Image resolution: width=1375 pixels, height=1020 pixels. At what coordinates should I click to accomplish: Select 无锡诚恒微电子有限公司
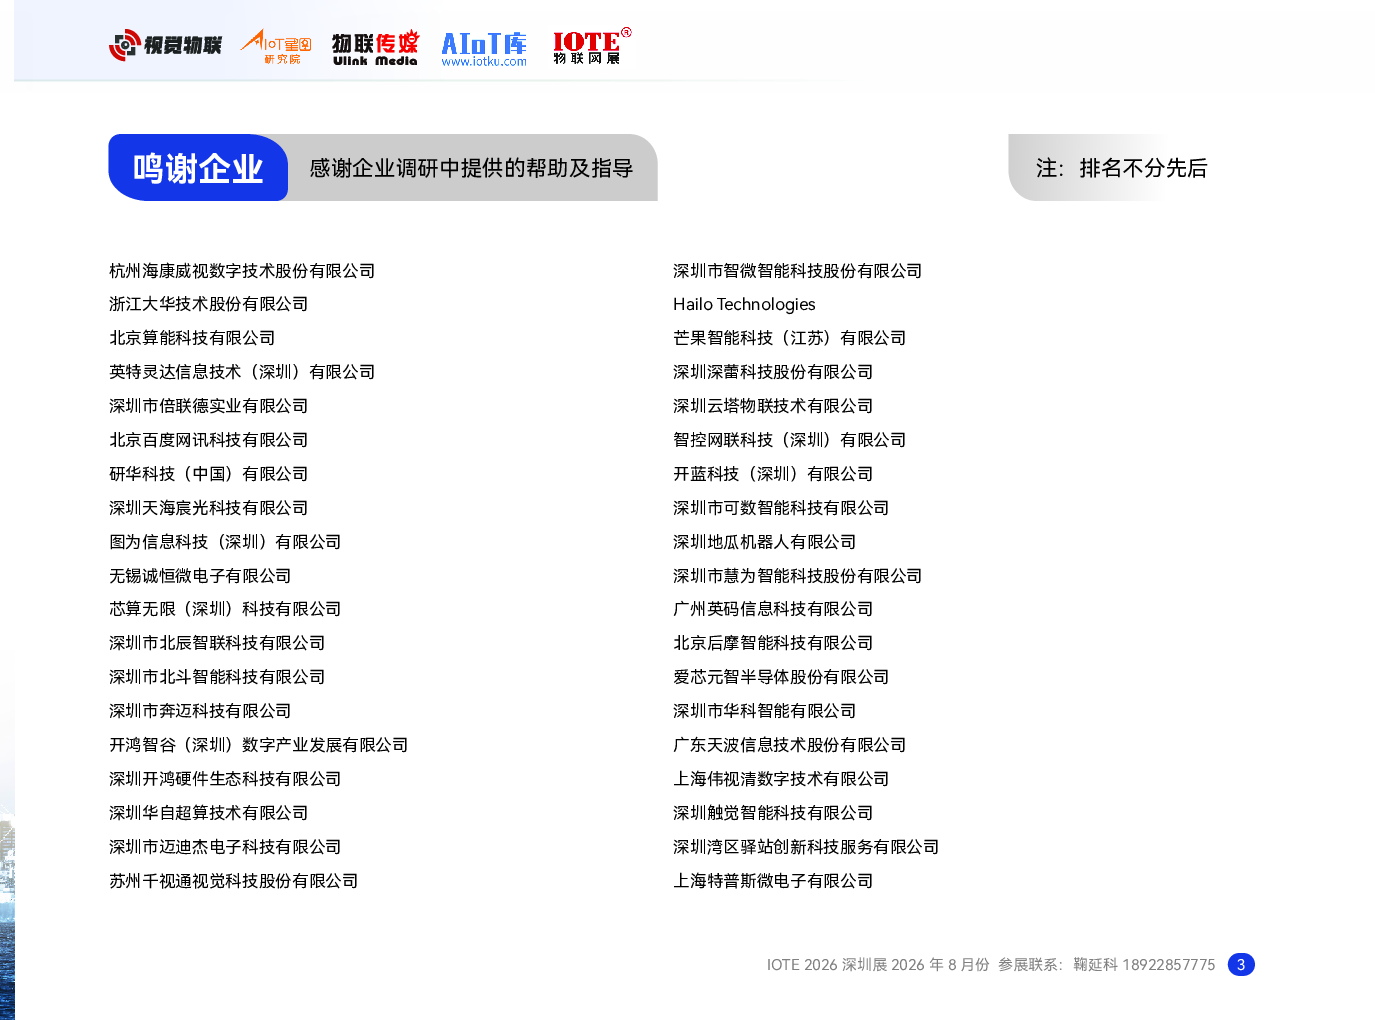[x=200, y=576]
